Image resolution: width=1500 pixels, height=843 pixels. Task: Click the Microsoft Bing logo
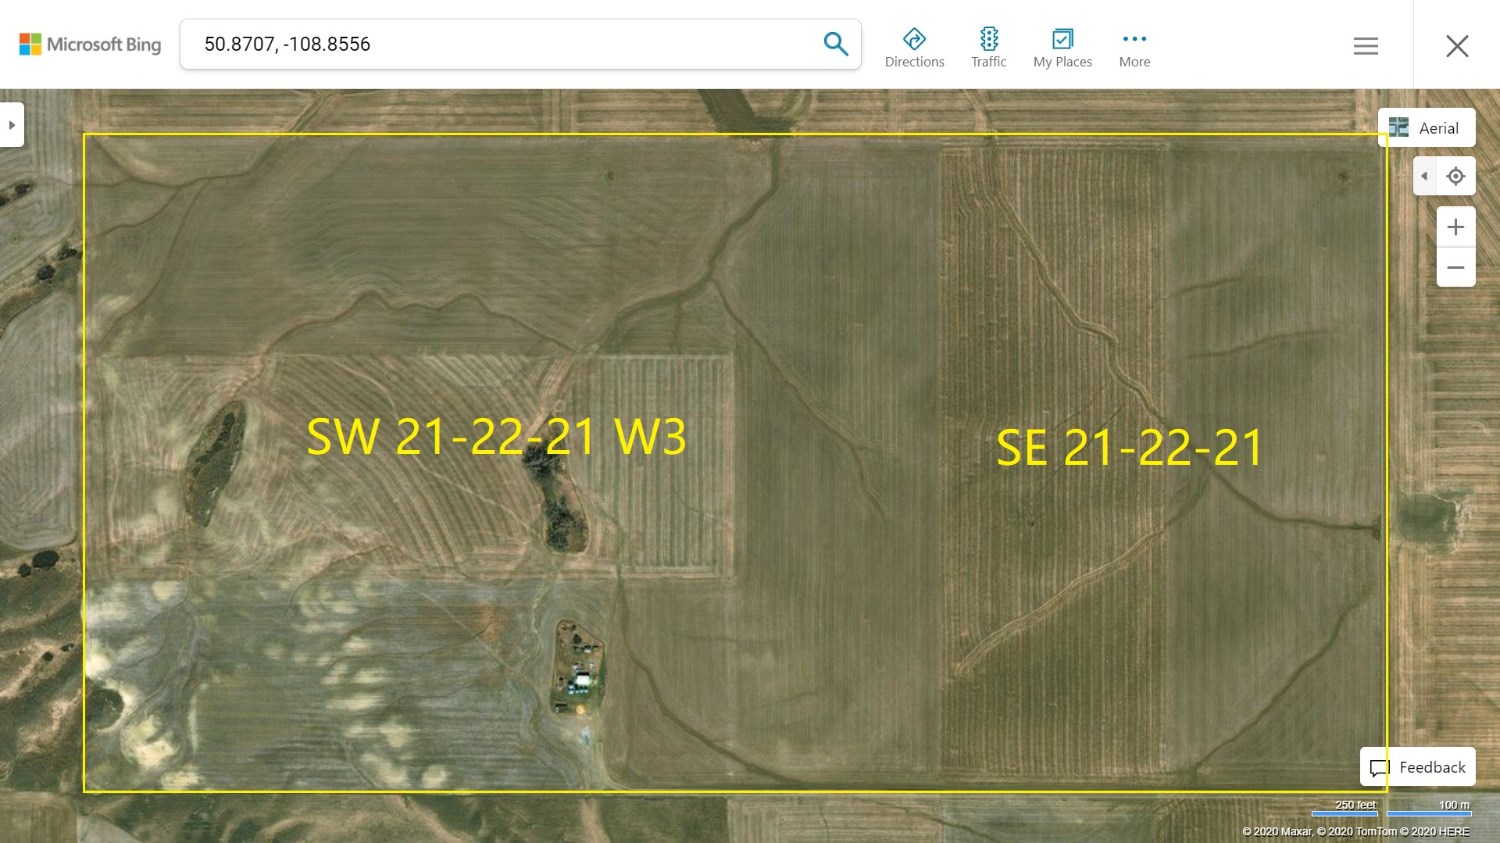pyautogui.click(x=90, y=44)
